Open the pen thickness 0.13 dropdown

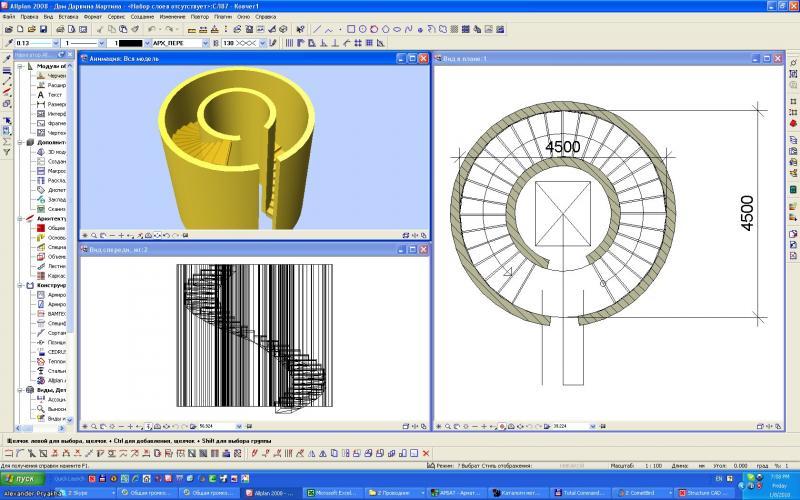[56, 44]
